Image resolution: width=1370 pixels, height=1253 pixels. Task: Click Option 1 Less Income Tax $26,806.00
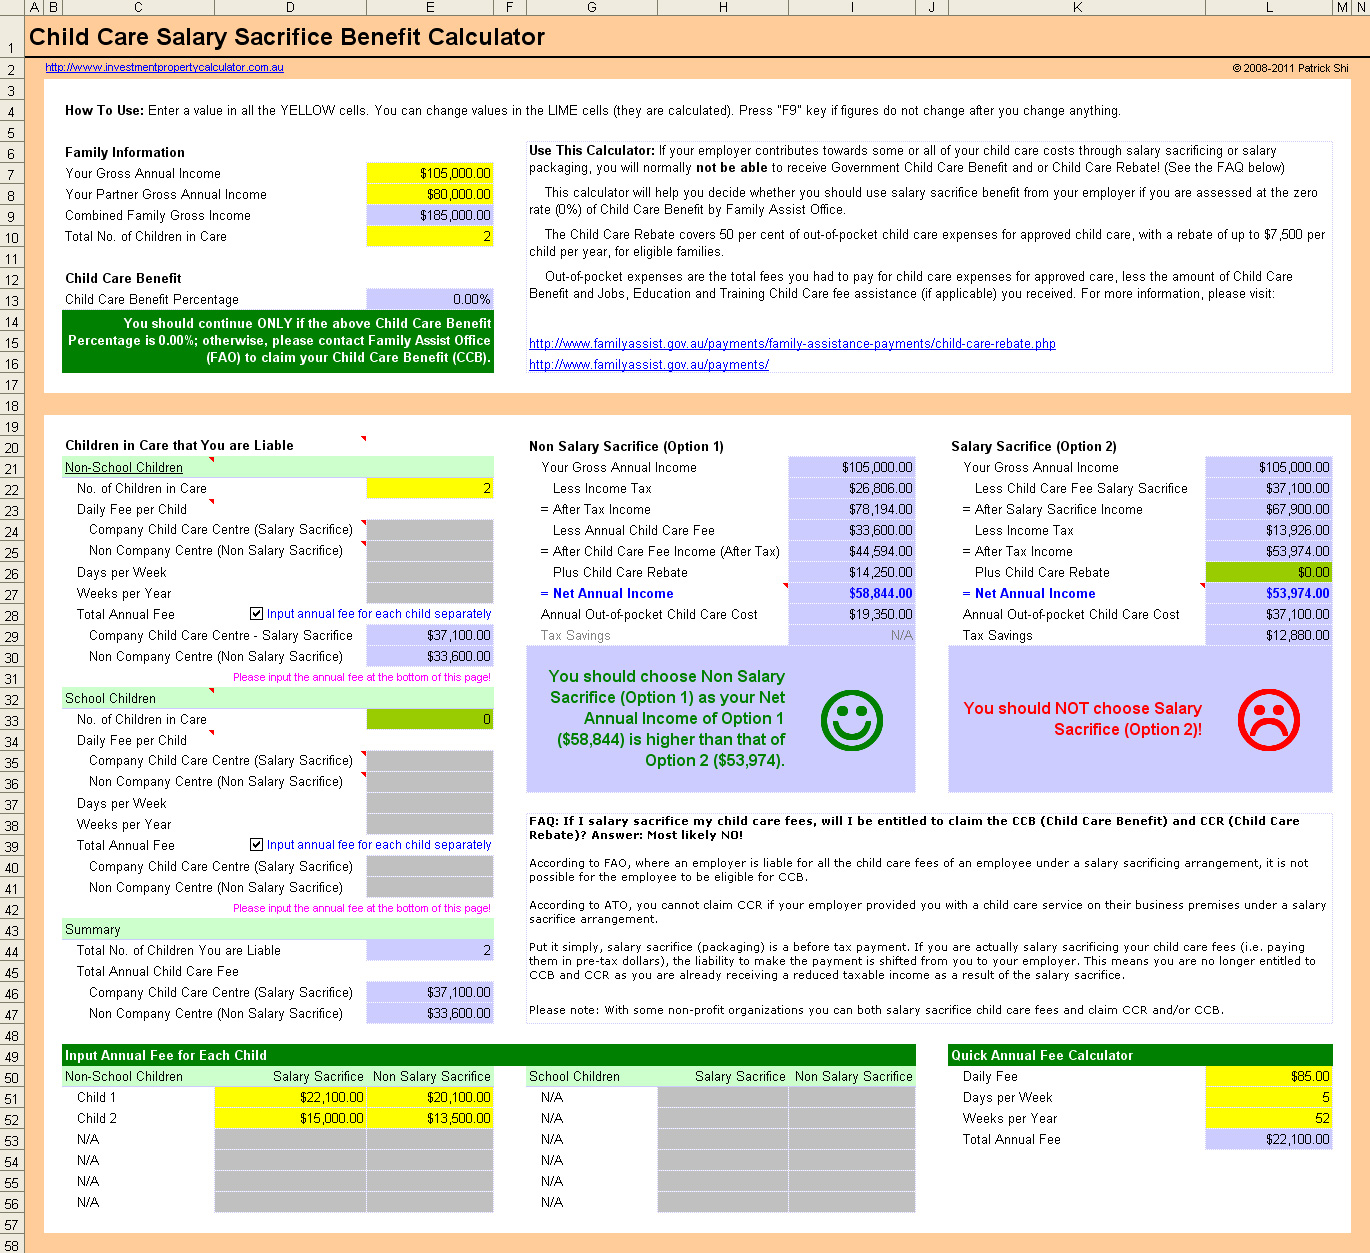point(852,488)
